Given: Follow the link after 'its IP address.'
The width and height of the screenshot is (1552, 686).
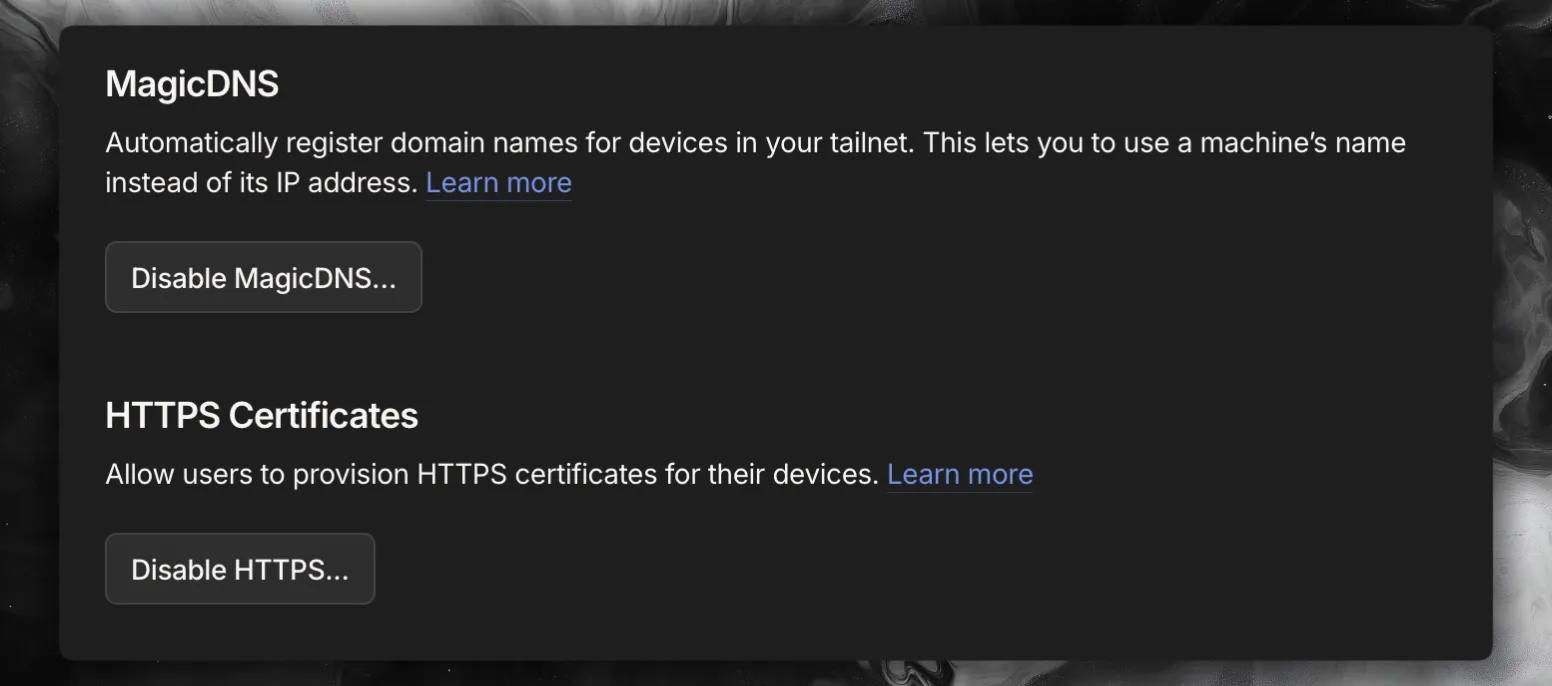Looking at the screenshot, I should [499, 183].
